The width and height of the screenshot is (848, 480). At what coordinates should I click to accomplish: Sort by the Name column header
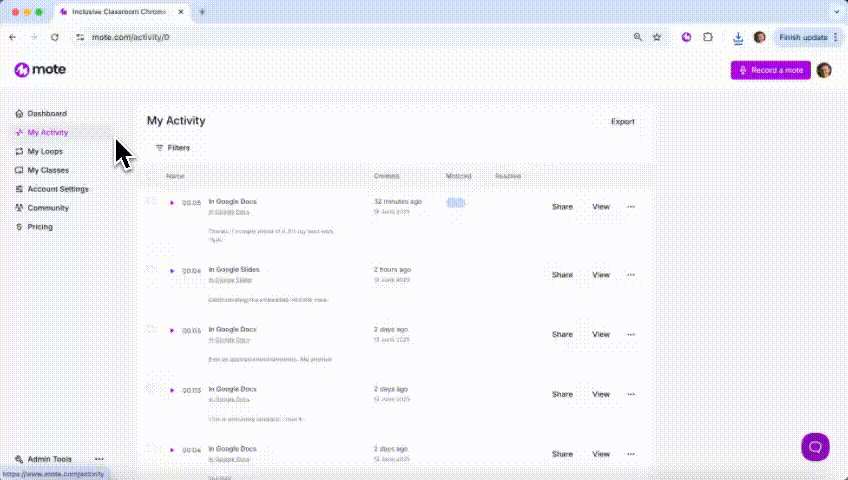pos(175,176)
